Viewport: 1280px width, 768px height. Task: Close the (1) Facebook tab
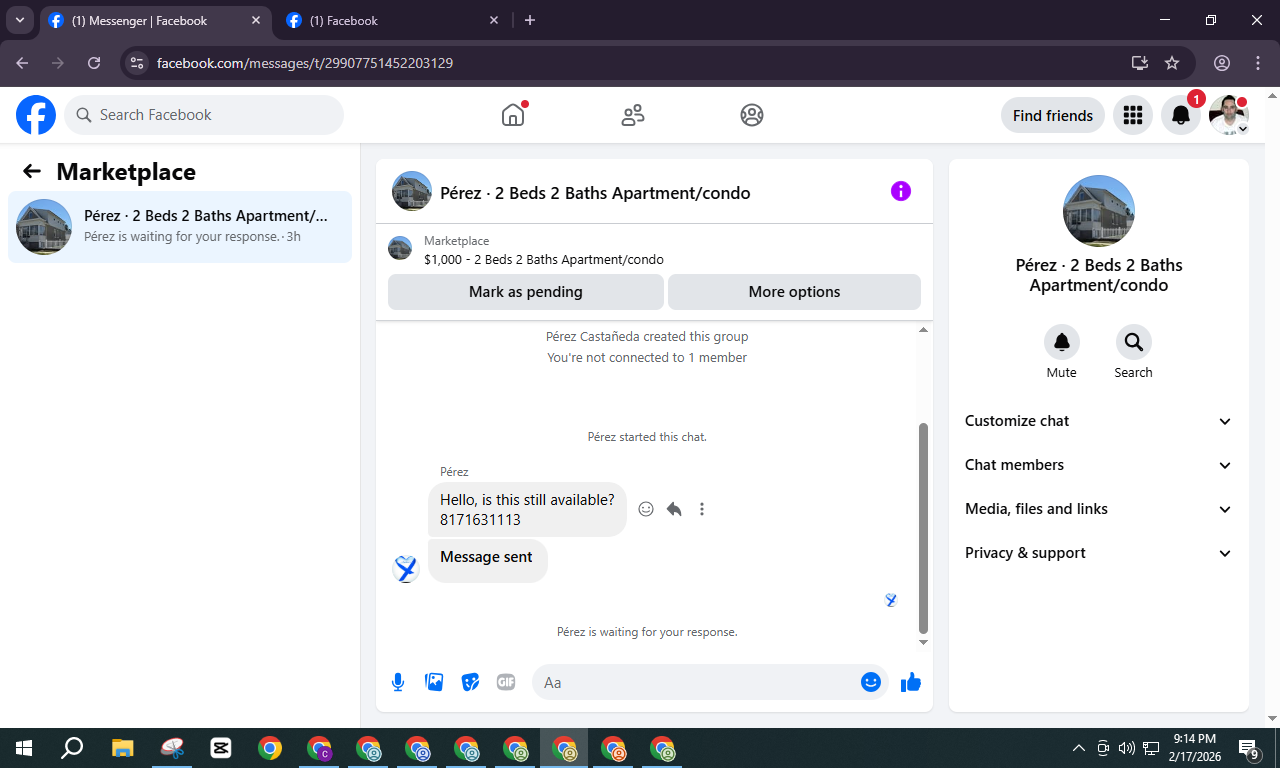point(493,20)
